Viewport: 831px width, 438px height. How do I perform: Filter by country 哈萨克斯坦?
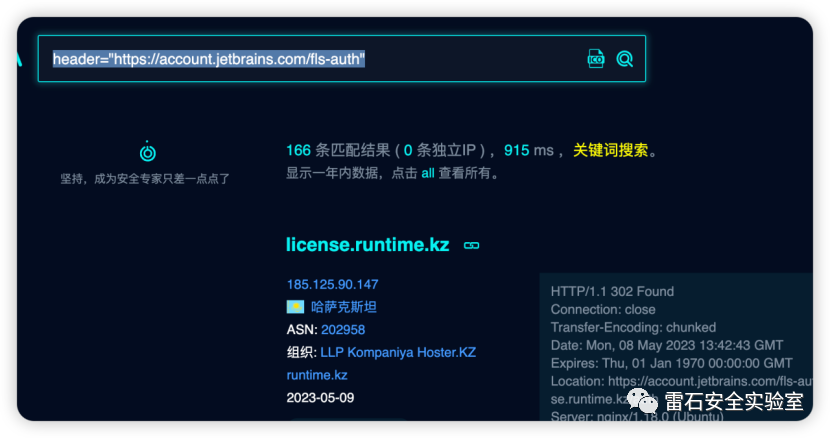(343, 307)
